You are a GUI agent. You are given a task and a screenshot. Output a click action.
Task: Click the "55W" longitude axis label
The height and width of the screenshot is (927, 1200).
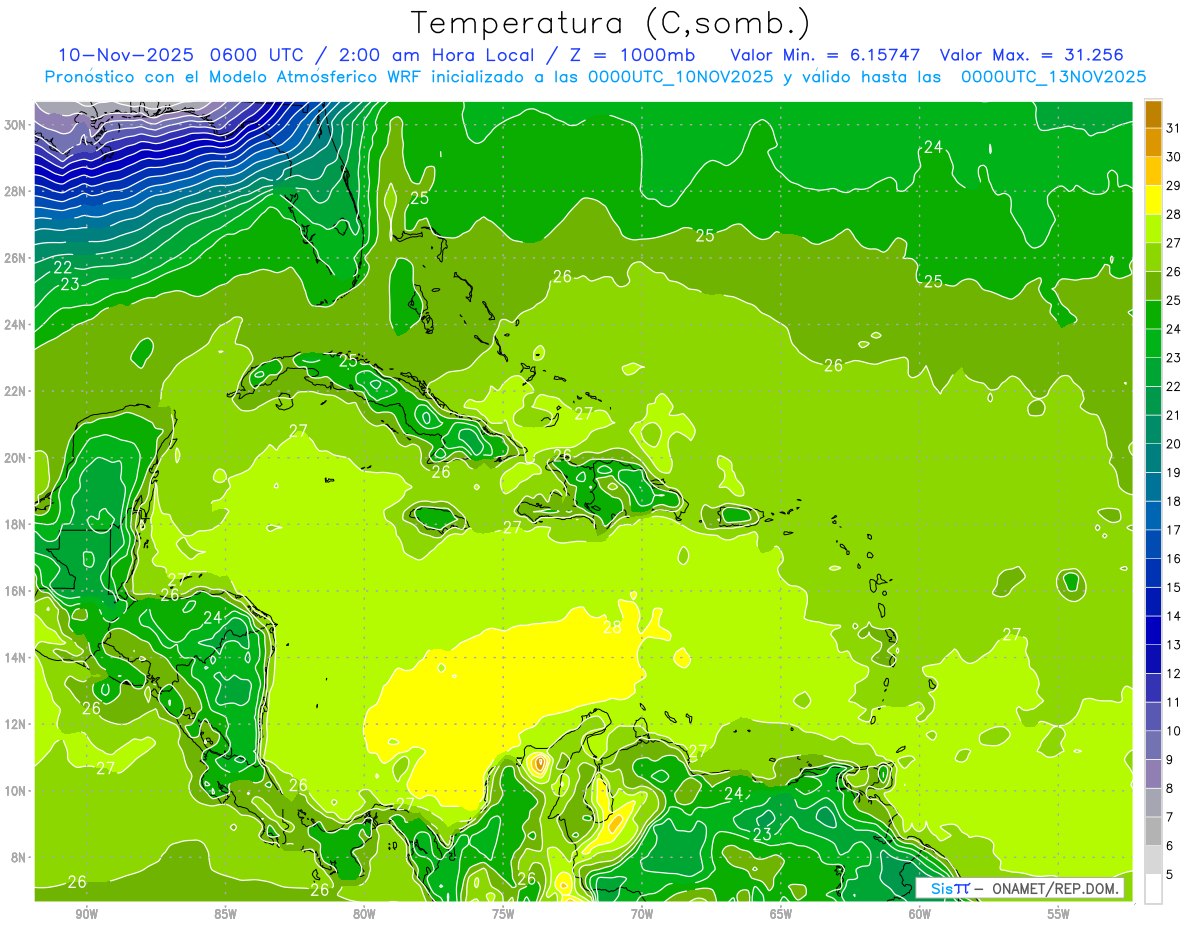pyautogui.click(x=1059, y=913)
